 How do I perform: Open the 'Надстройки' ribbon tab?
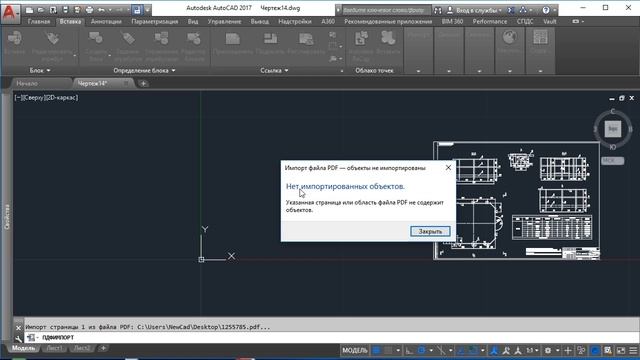pos(295,21)
